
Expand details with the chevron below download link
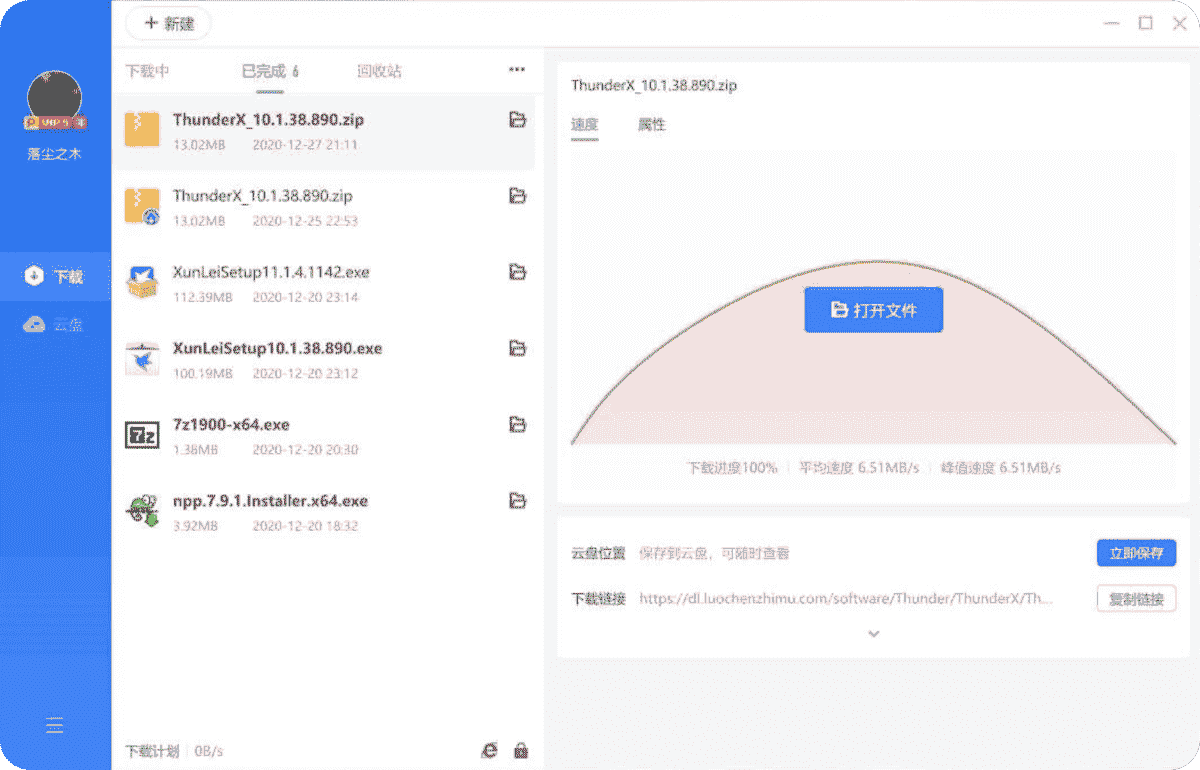(873, 634)
